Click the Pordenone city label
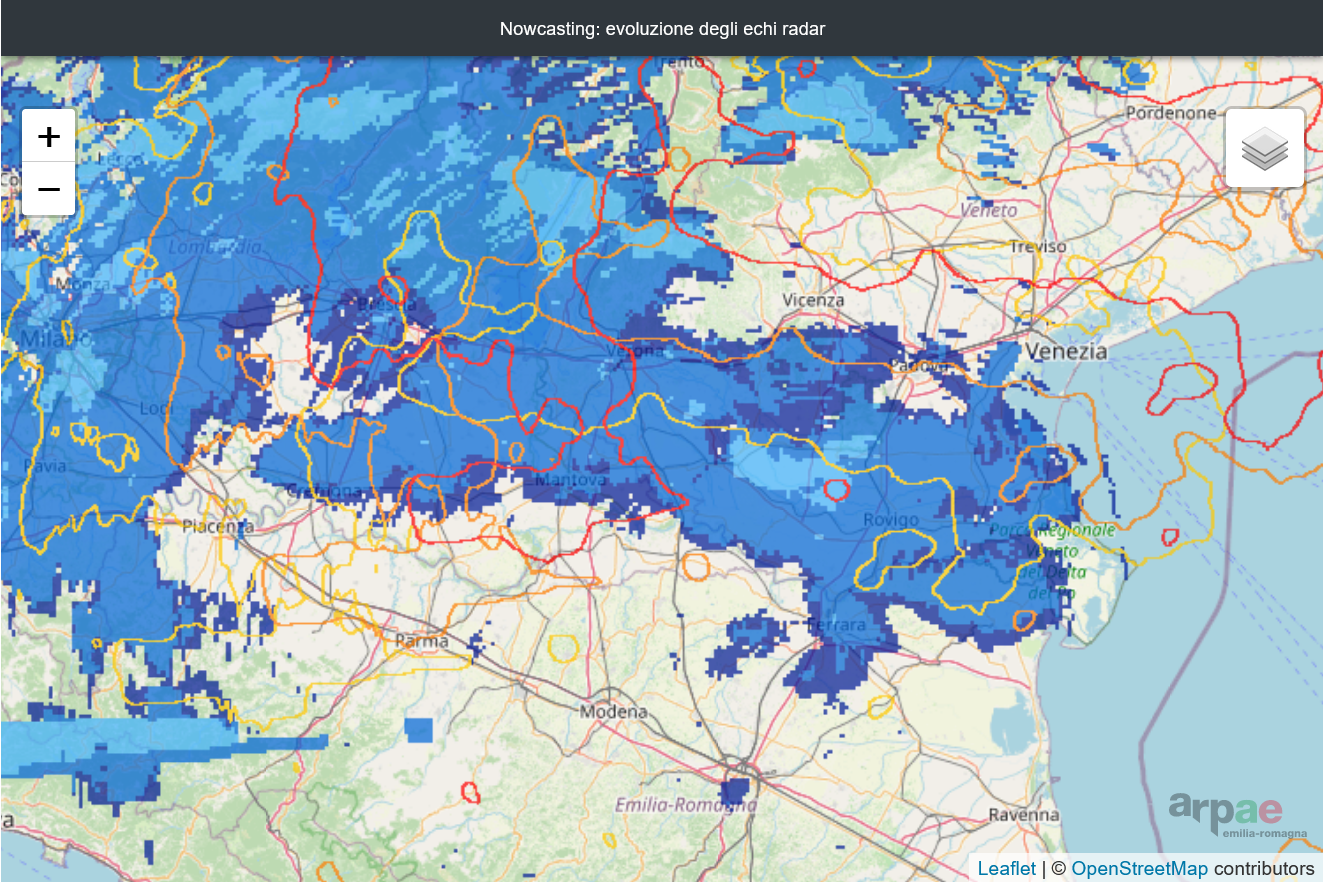The width and height of the screenshot is (1323, 882). click(1171, 113)
